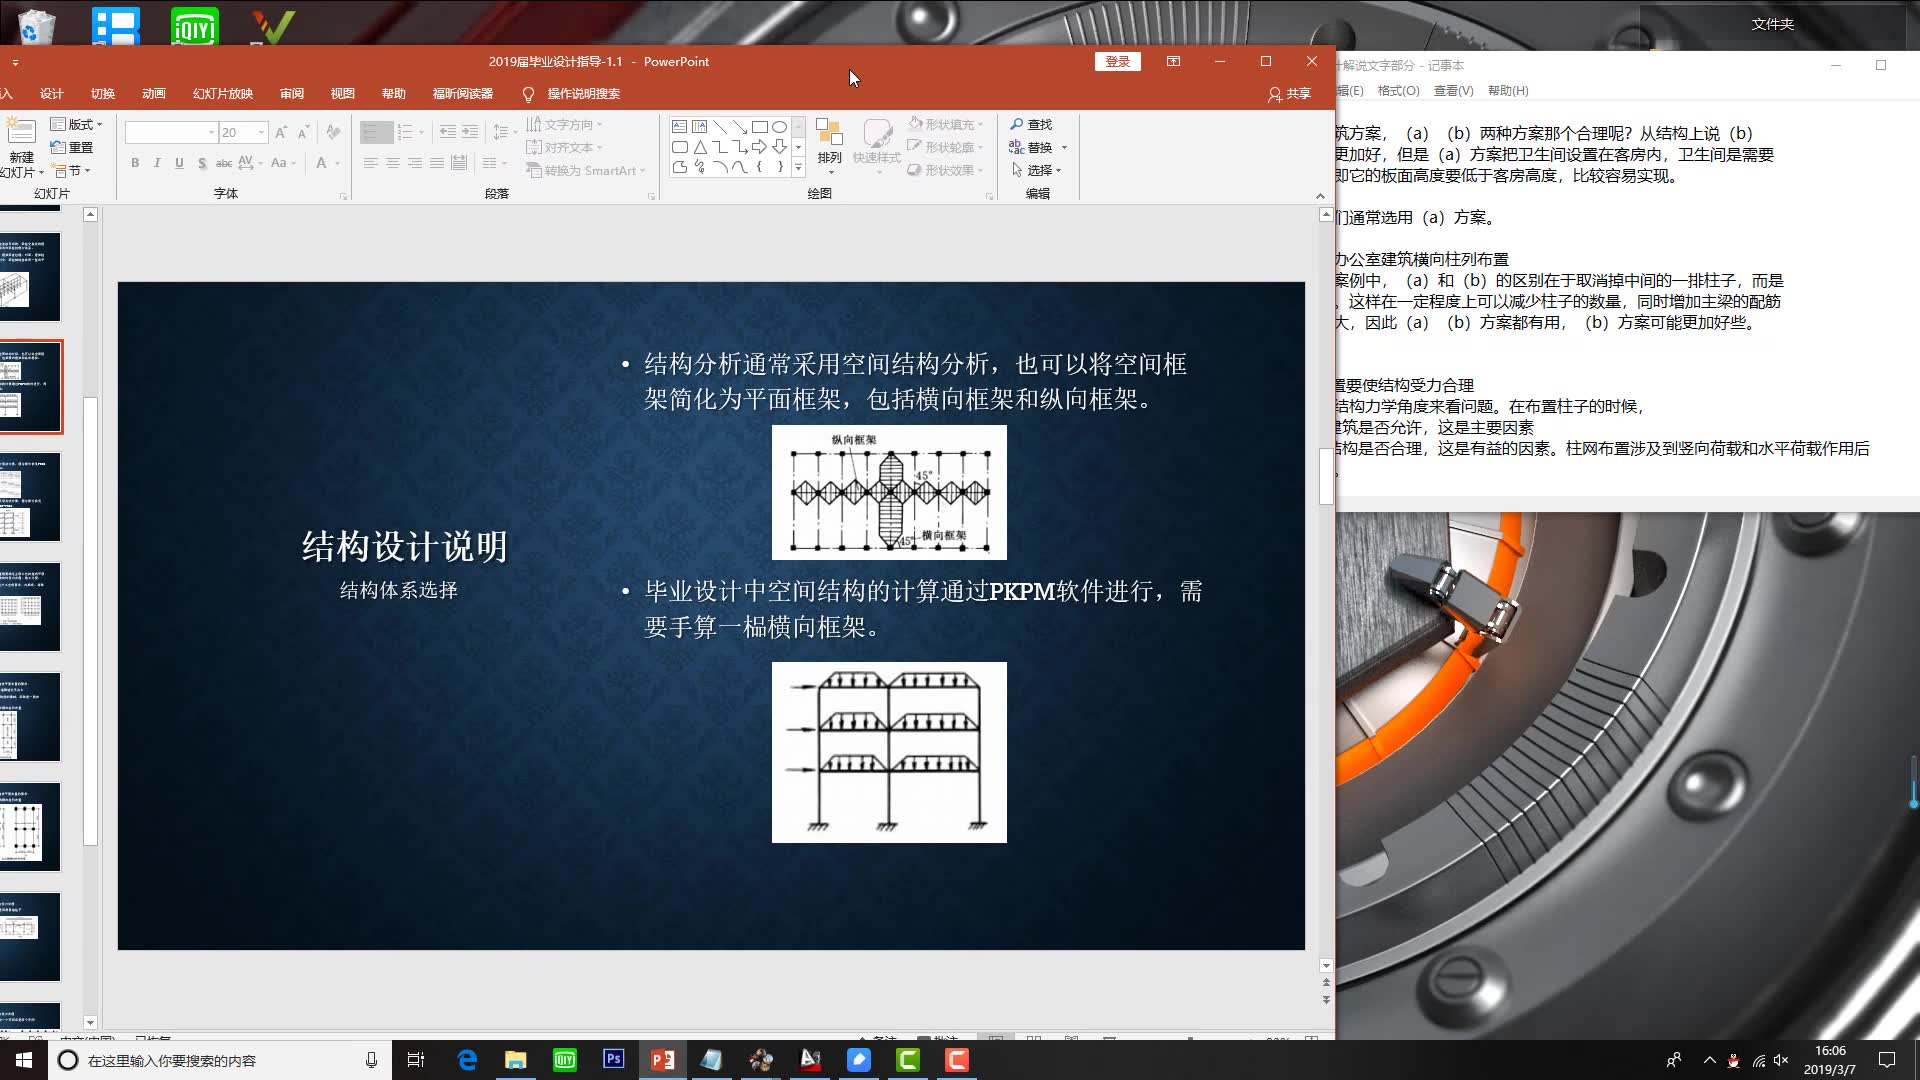Open the font size dropdown showing 20
This screenshot has height=1080, width=1920.
262,132
